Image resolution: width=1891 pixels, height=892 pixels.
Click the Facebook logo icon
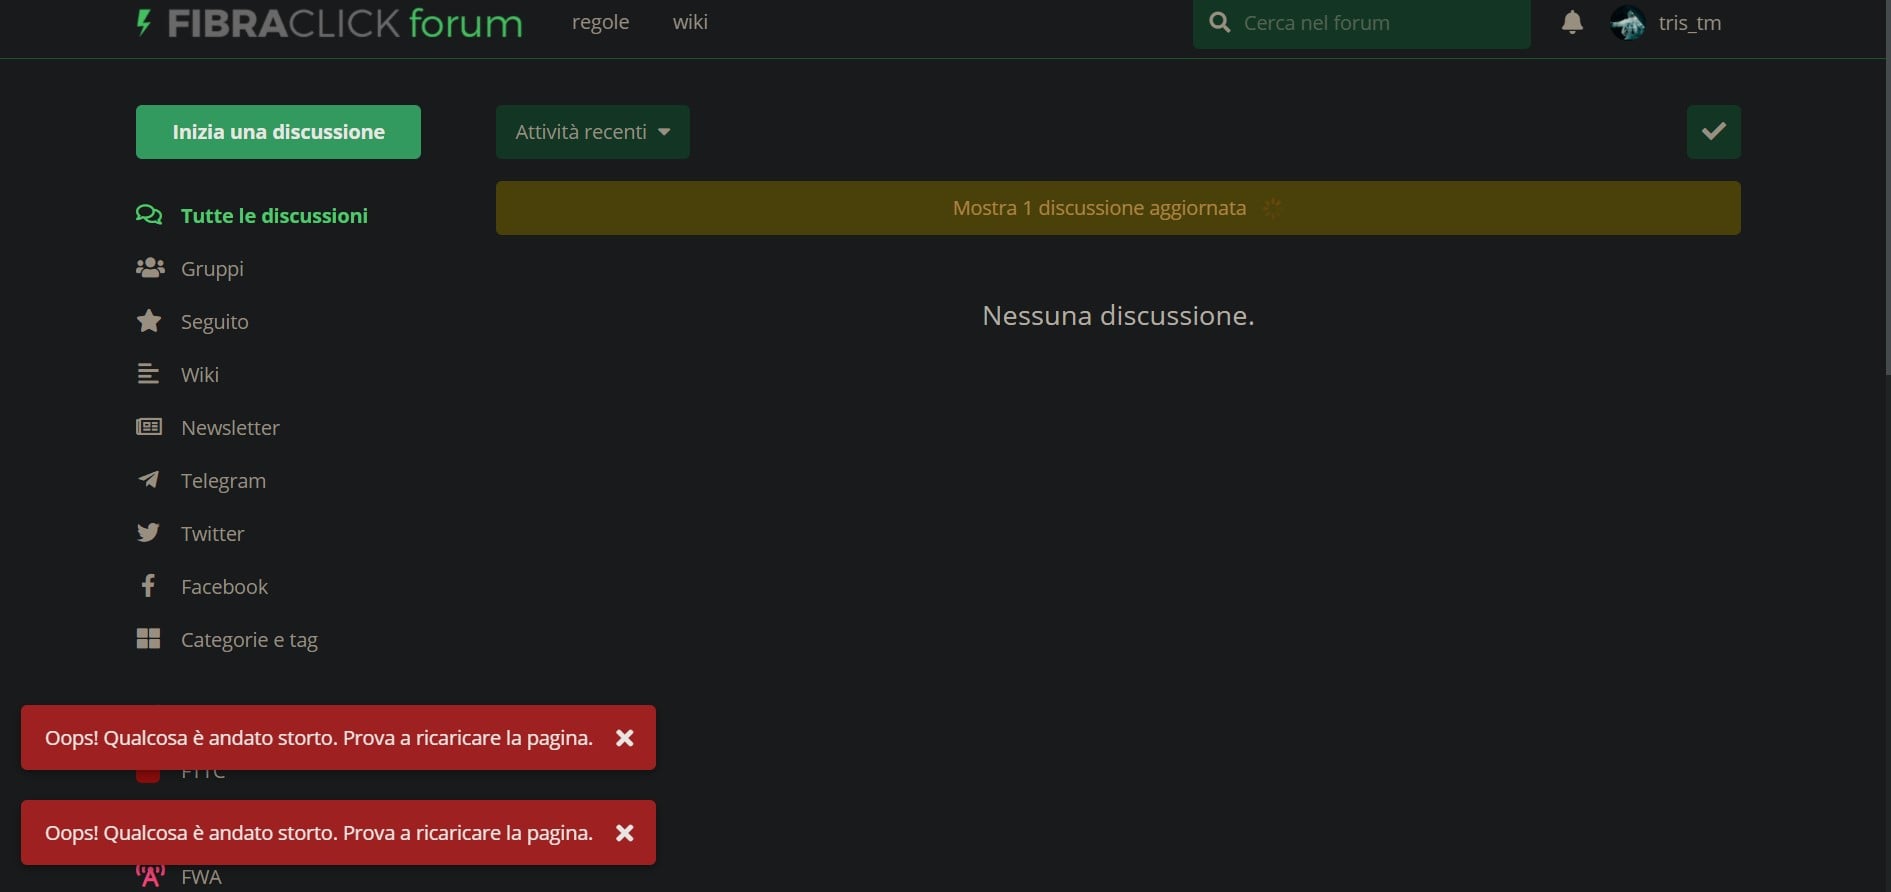149,586
